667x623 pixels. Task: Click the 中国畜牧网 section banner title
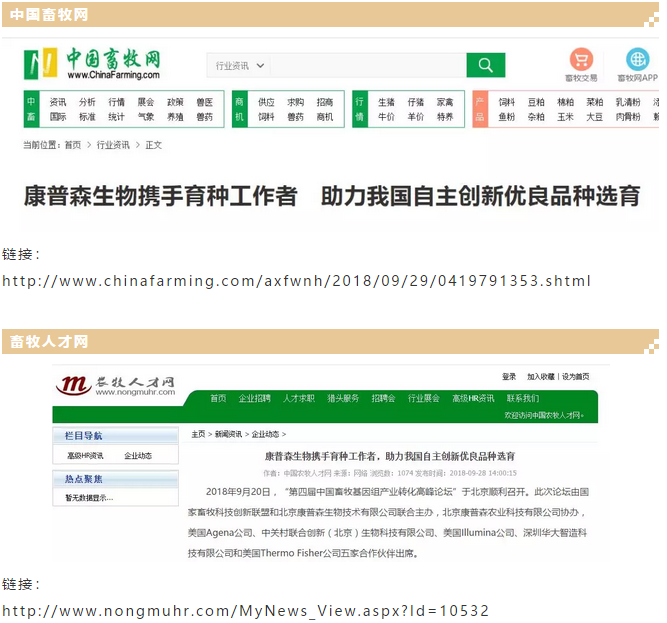[49, 14]
